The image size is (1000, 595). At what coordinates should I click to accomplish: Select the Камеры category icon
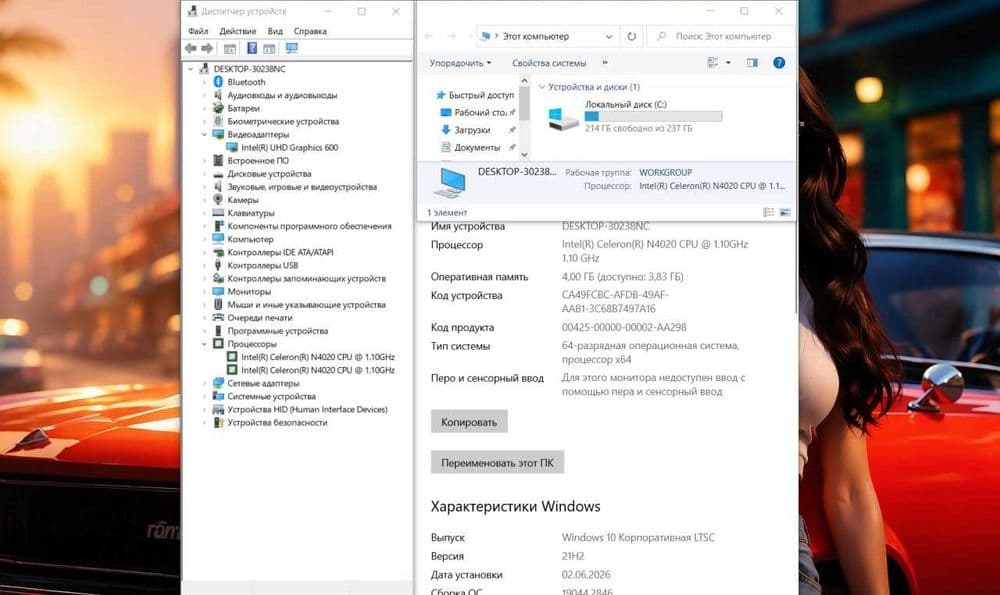coord(218,200)
